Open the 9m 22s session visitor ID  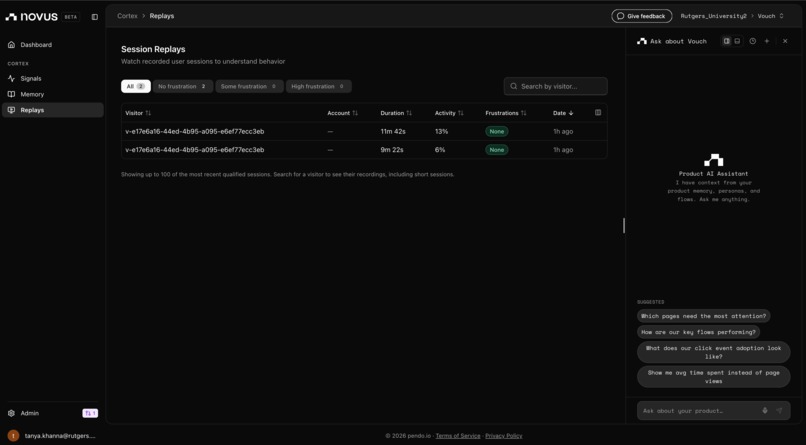(x=195, y=150)
